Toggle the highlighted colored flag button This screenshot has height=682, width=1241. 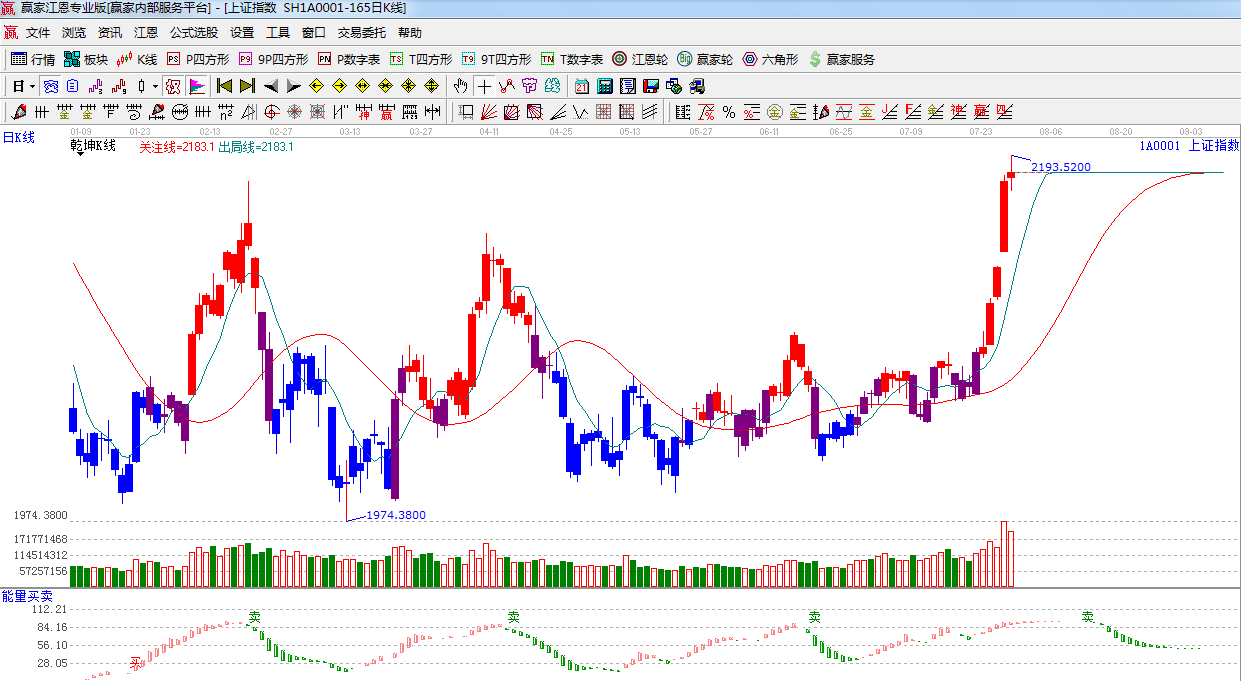[x=197, y=86]
